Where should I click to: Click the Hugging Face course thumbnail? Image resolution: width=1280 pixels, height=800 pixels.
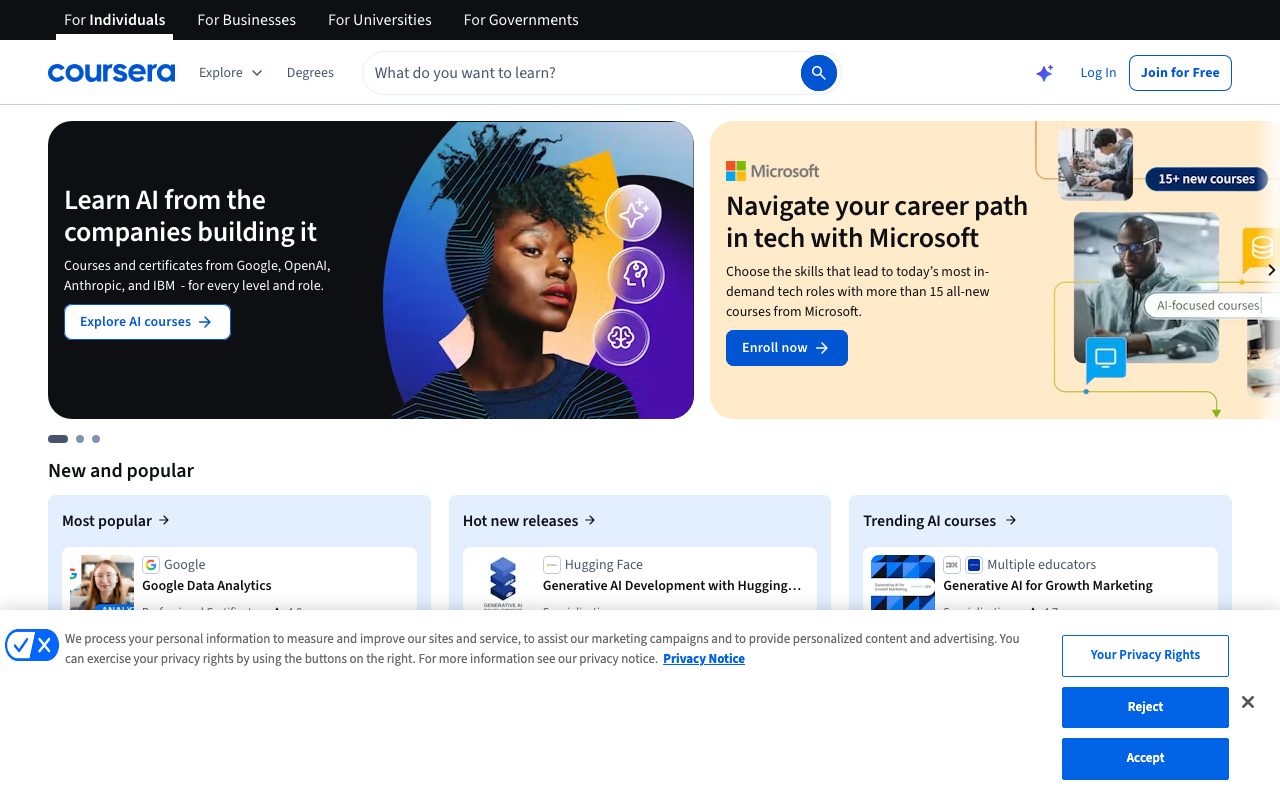tap(502, 582)
